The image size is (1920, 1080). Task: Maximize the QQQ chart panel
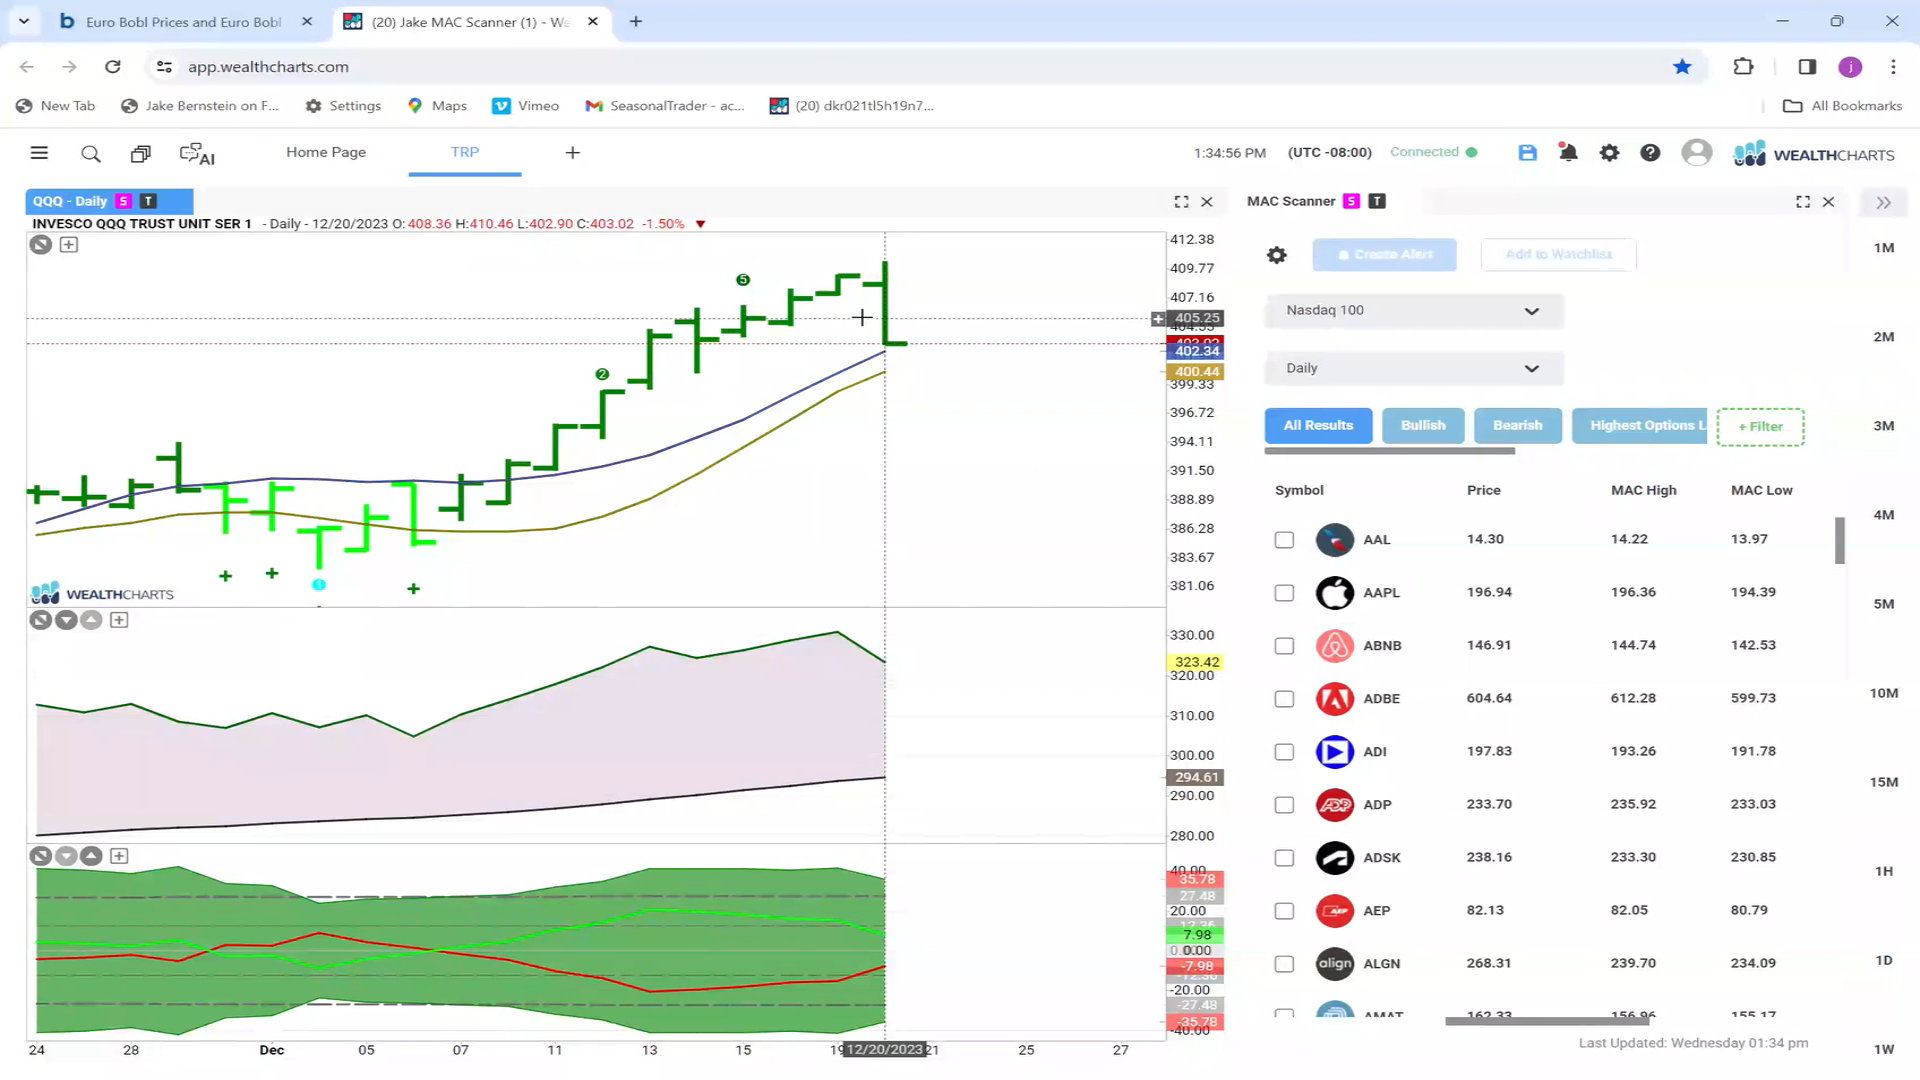click(x=1182, y=202)
